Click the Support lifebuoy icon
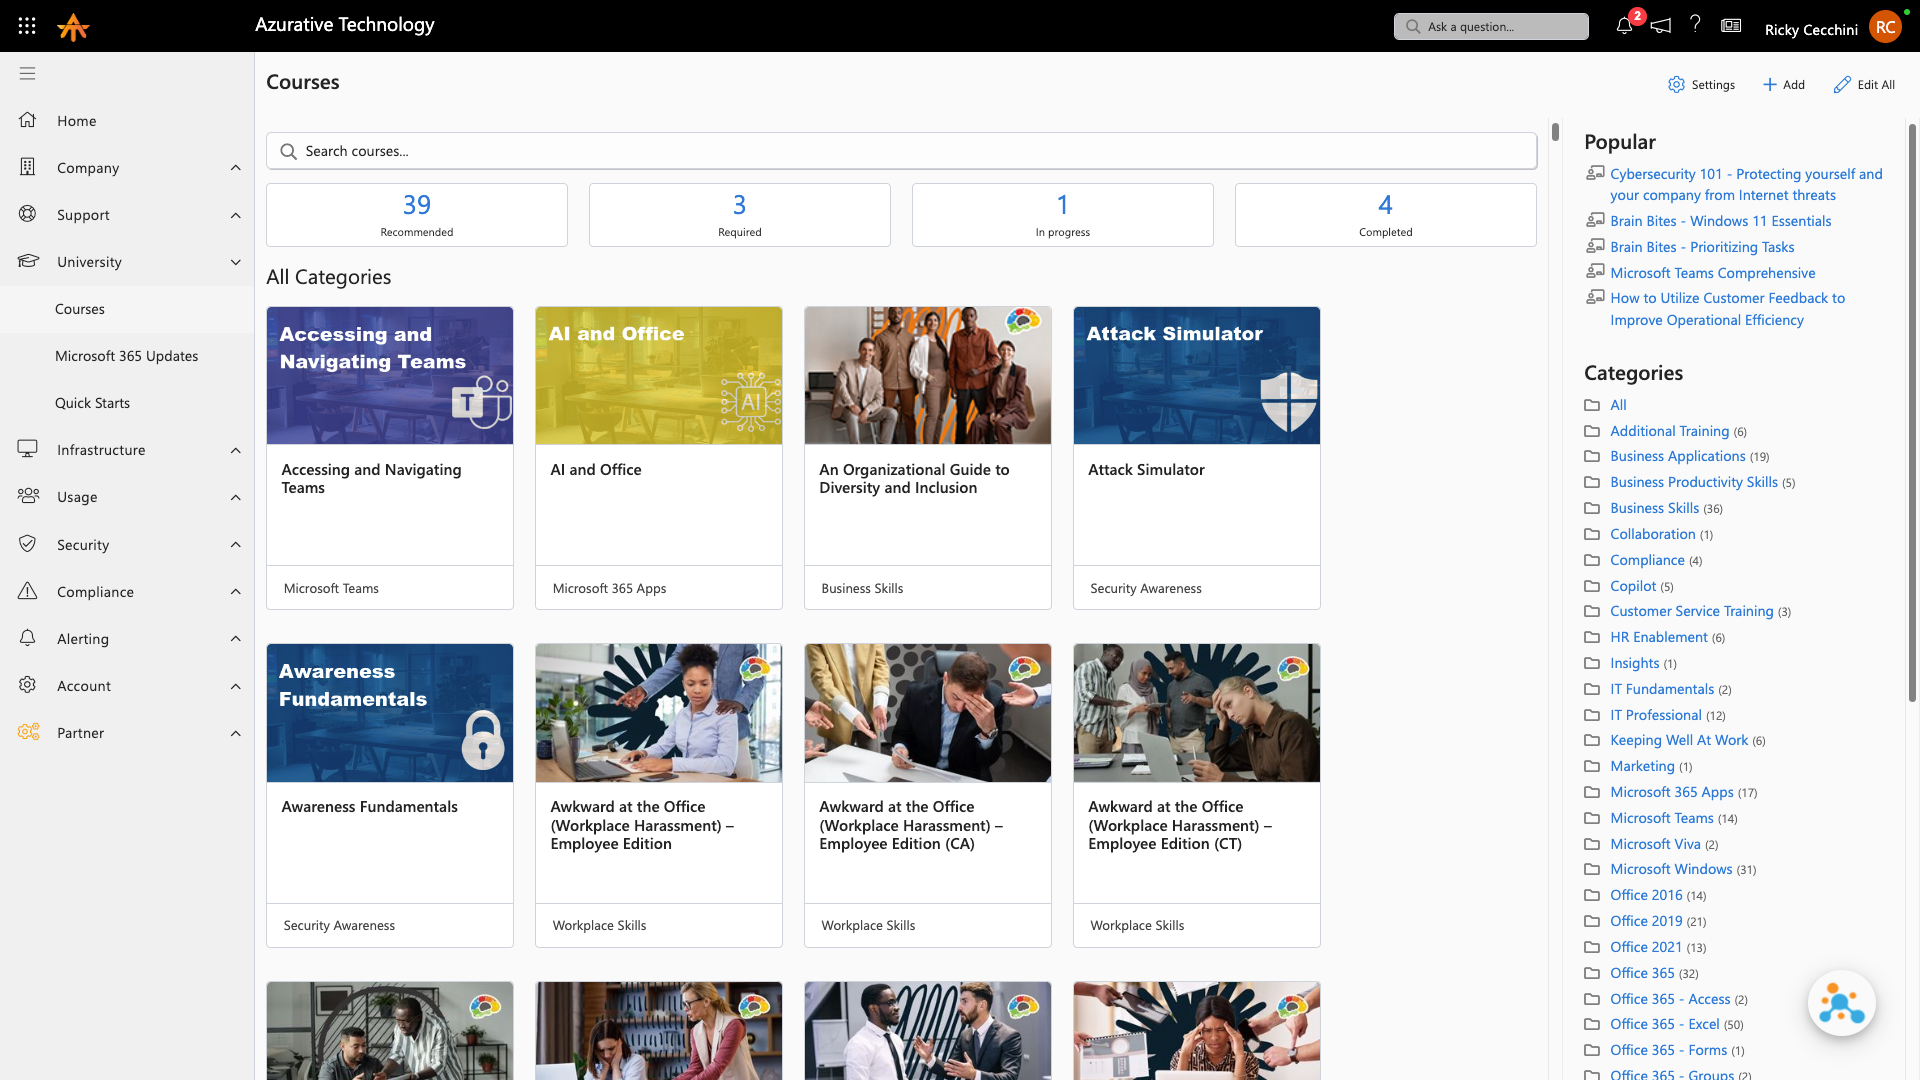Screen dimensions: 1920x1080 tap(27, 214)
